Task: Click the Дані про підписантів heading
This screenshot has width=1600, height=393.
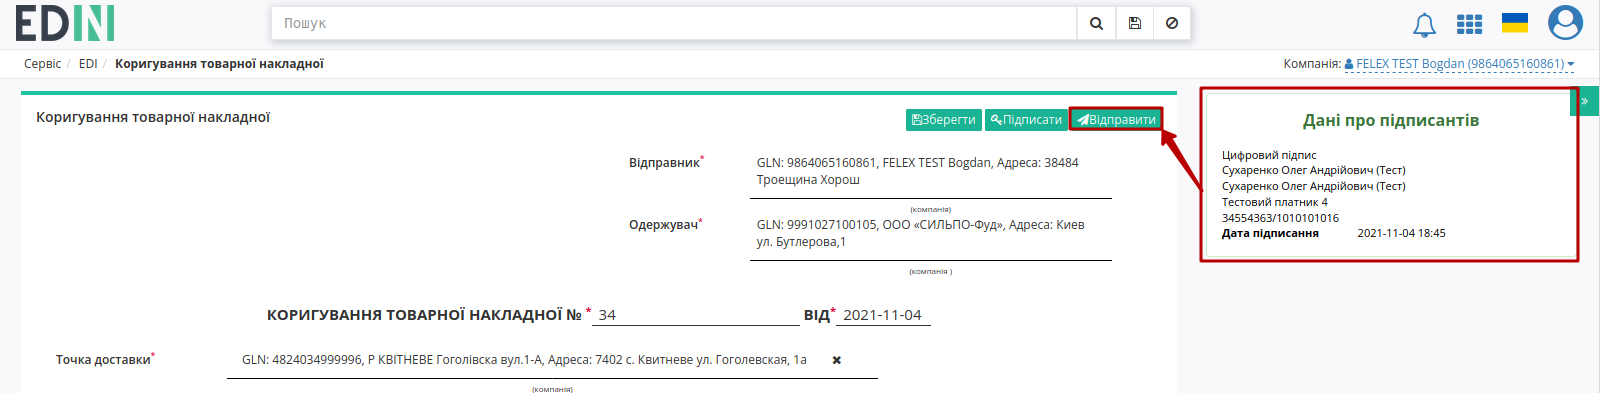Action: pos(1390,120)
